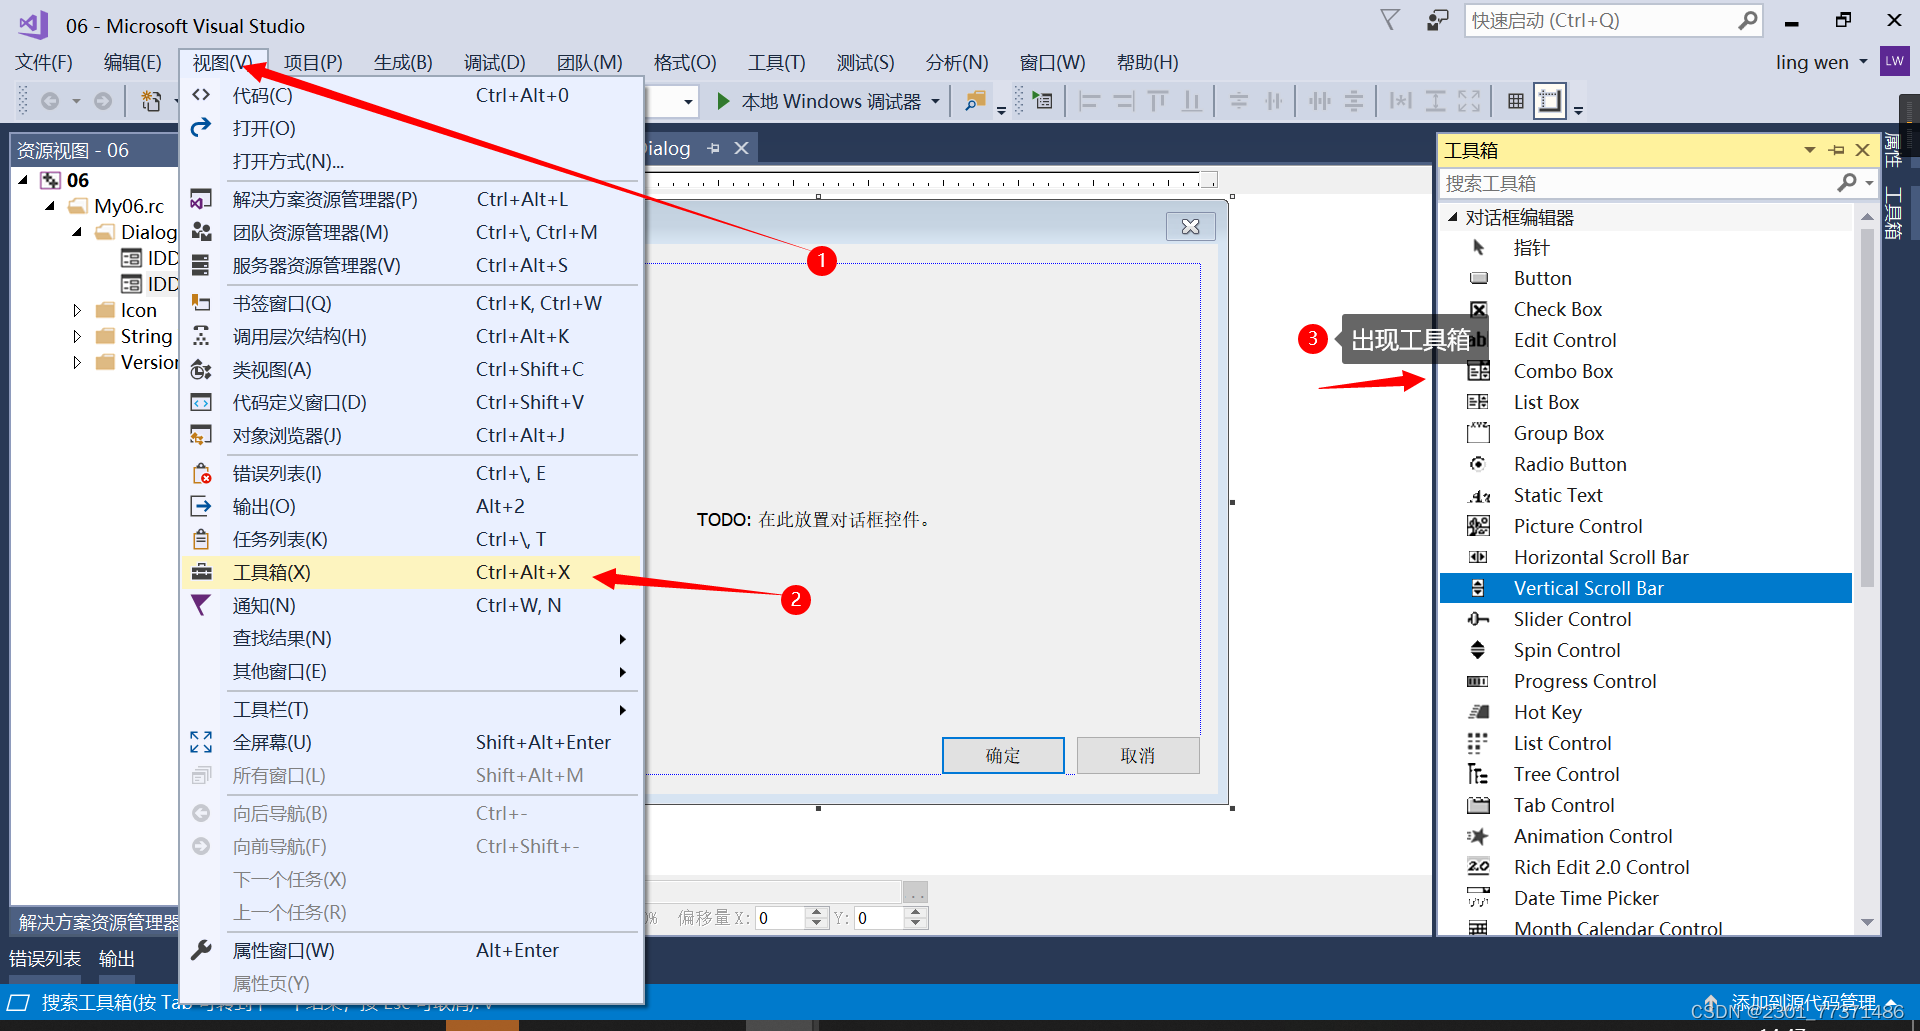
Task: Click the 取消 button in the dialog
Action: click(x=1137, y=755)
